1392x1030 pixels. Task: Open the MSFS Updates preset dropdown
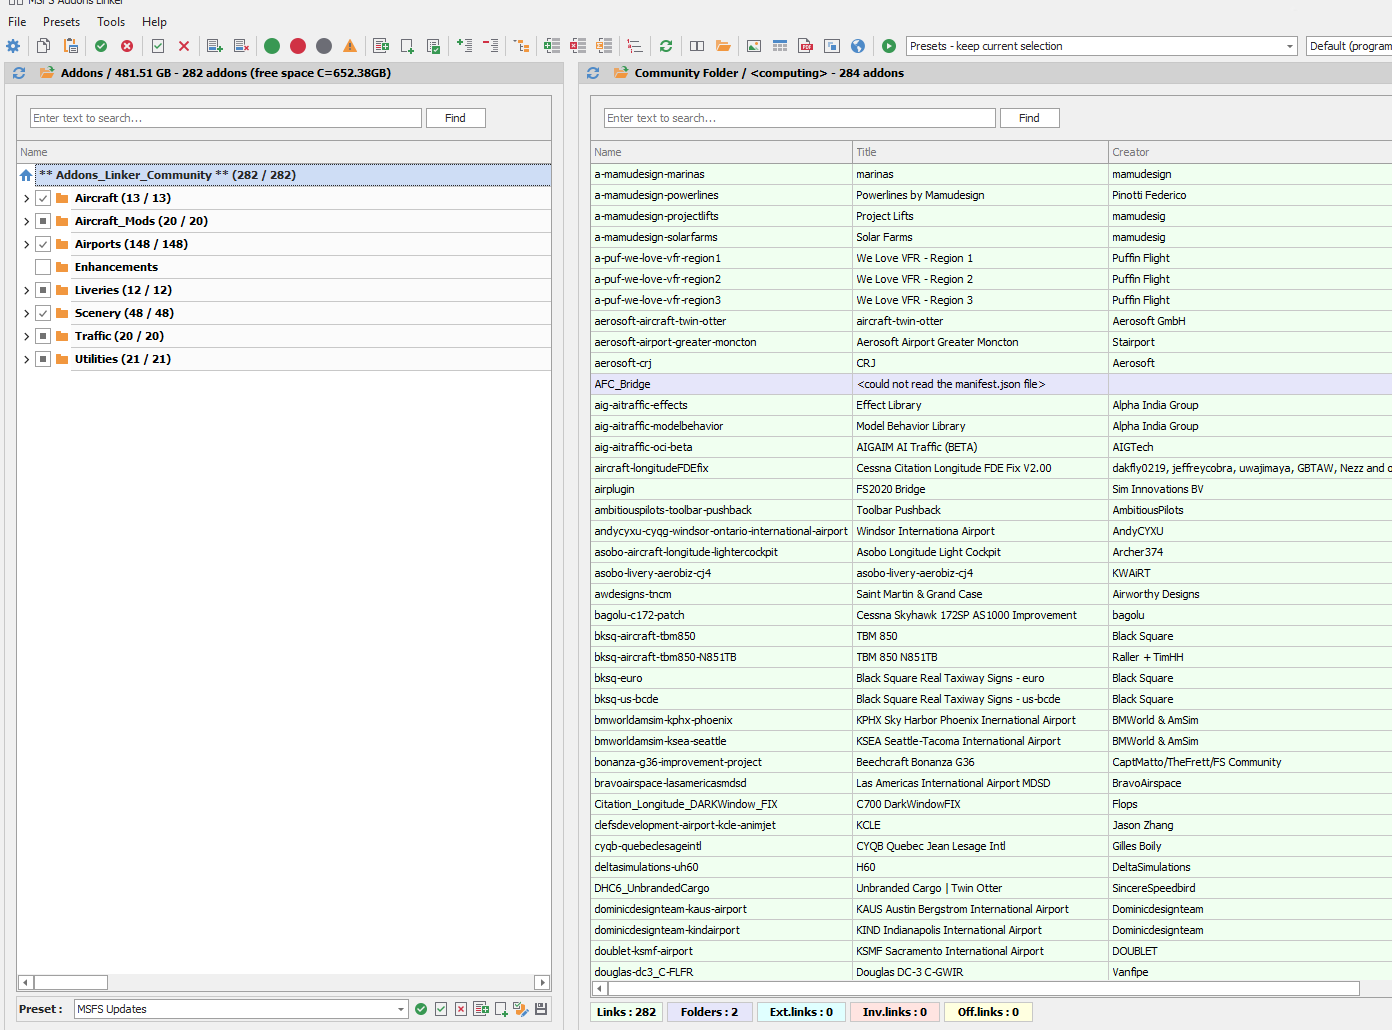[x=400, y=1009]
